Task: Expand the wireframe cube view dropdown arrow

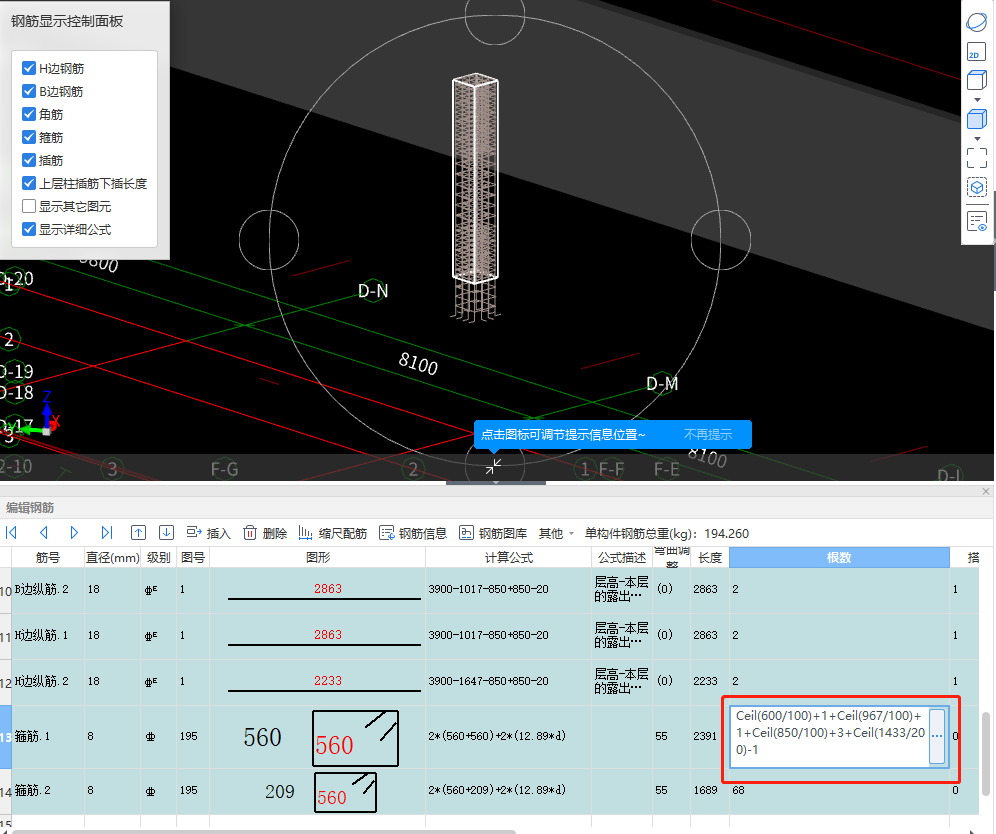Action: (x=977, y=100)
